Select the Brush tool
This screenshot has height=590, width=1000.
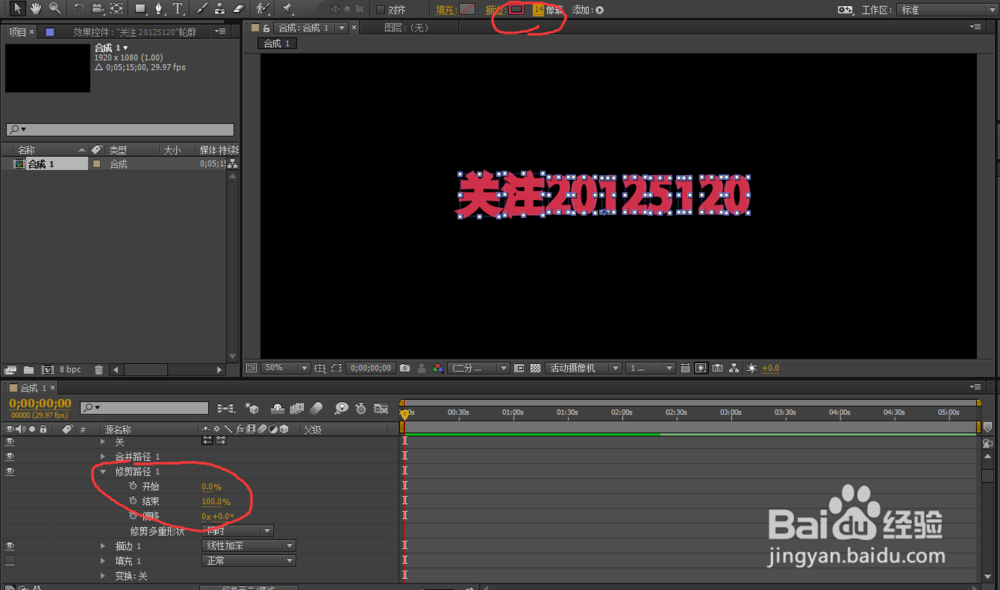click(202, 9)
